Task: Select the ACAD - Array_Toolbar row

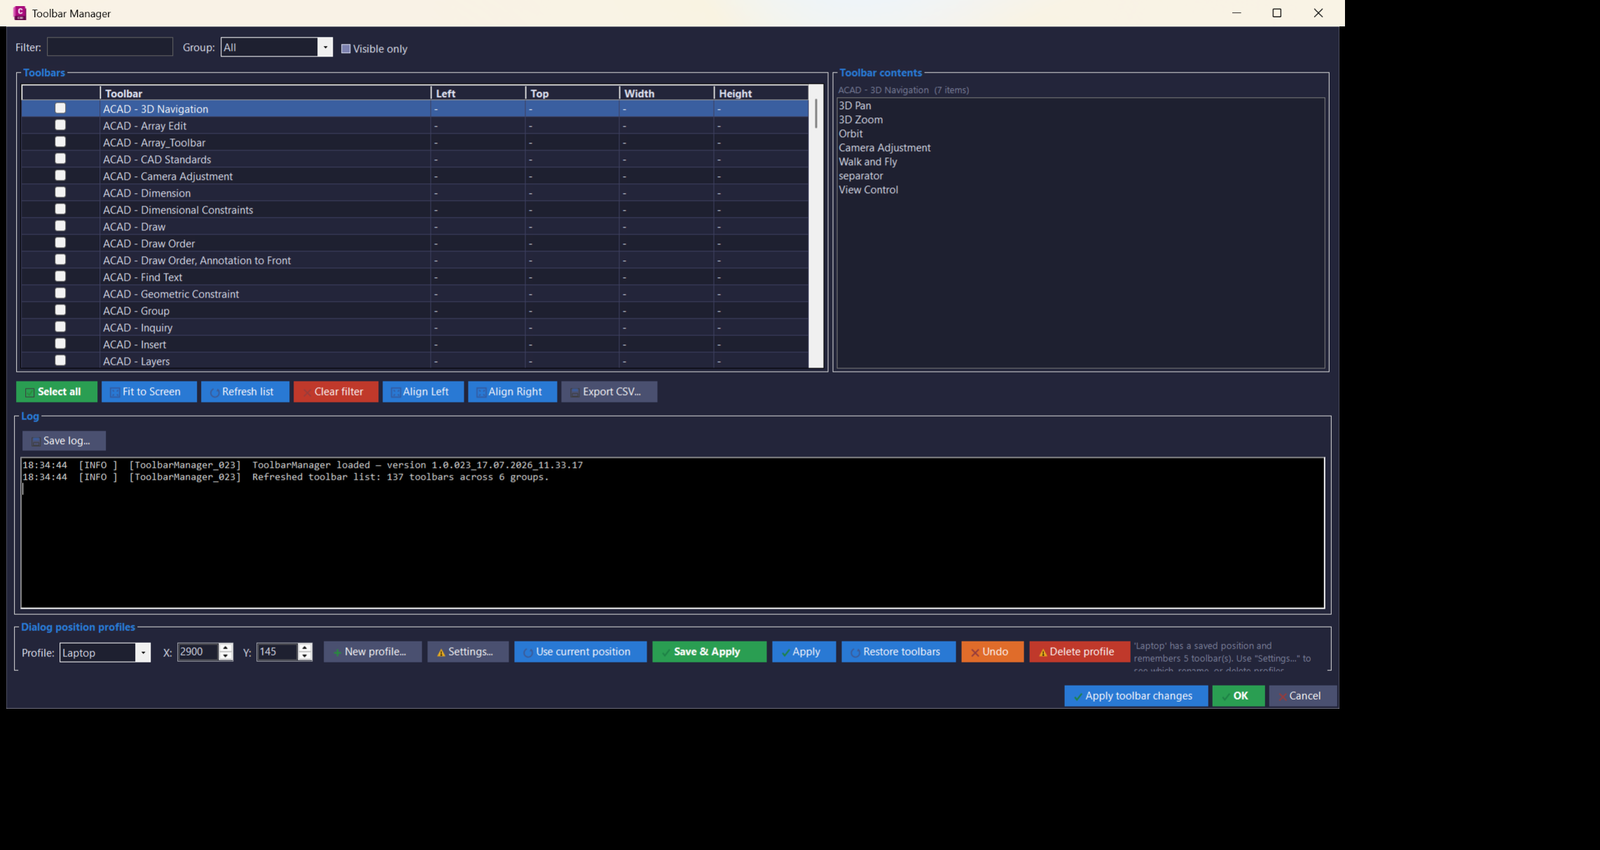Action: coord(415,142)
